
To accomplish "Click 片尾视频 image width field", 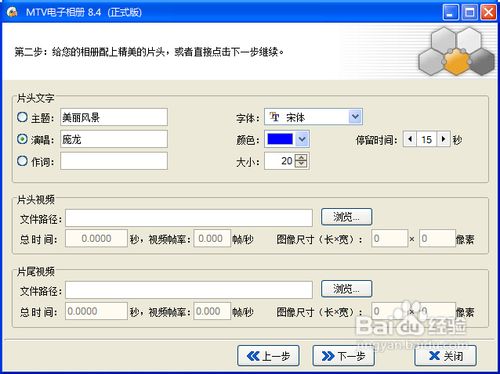I will coord(390,311).
